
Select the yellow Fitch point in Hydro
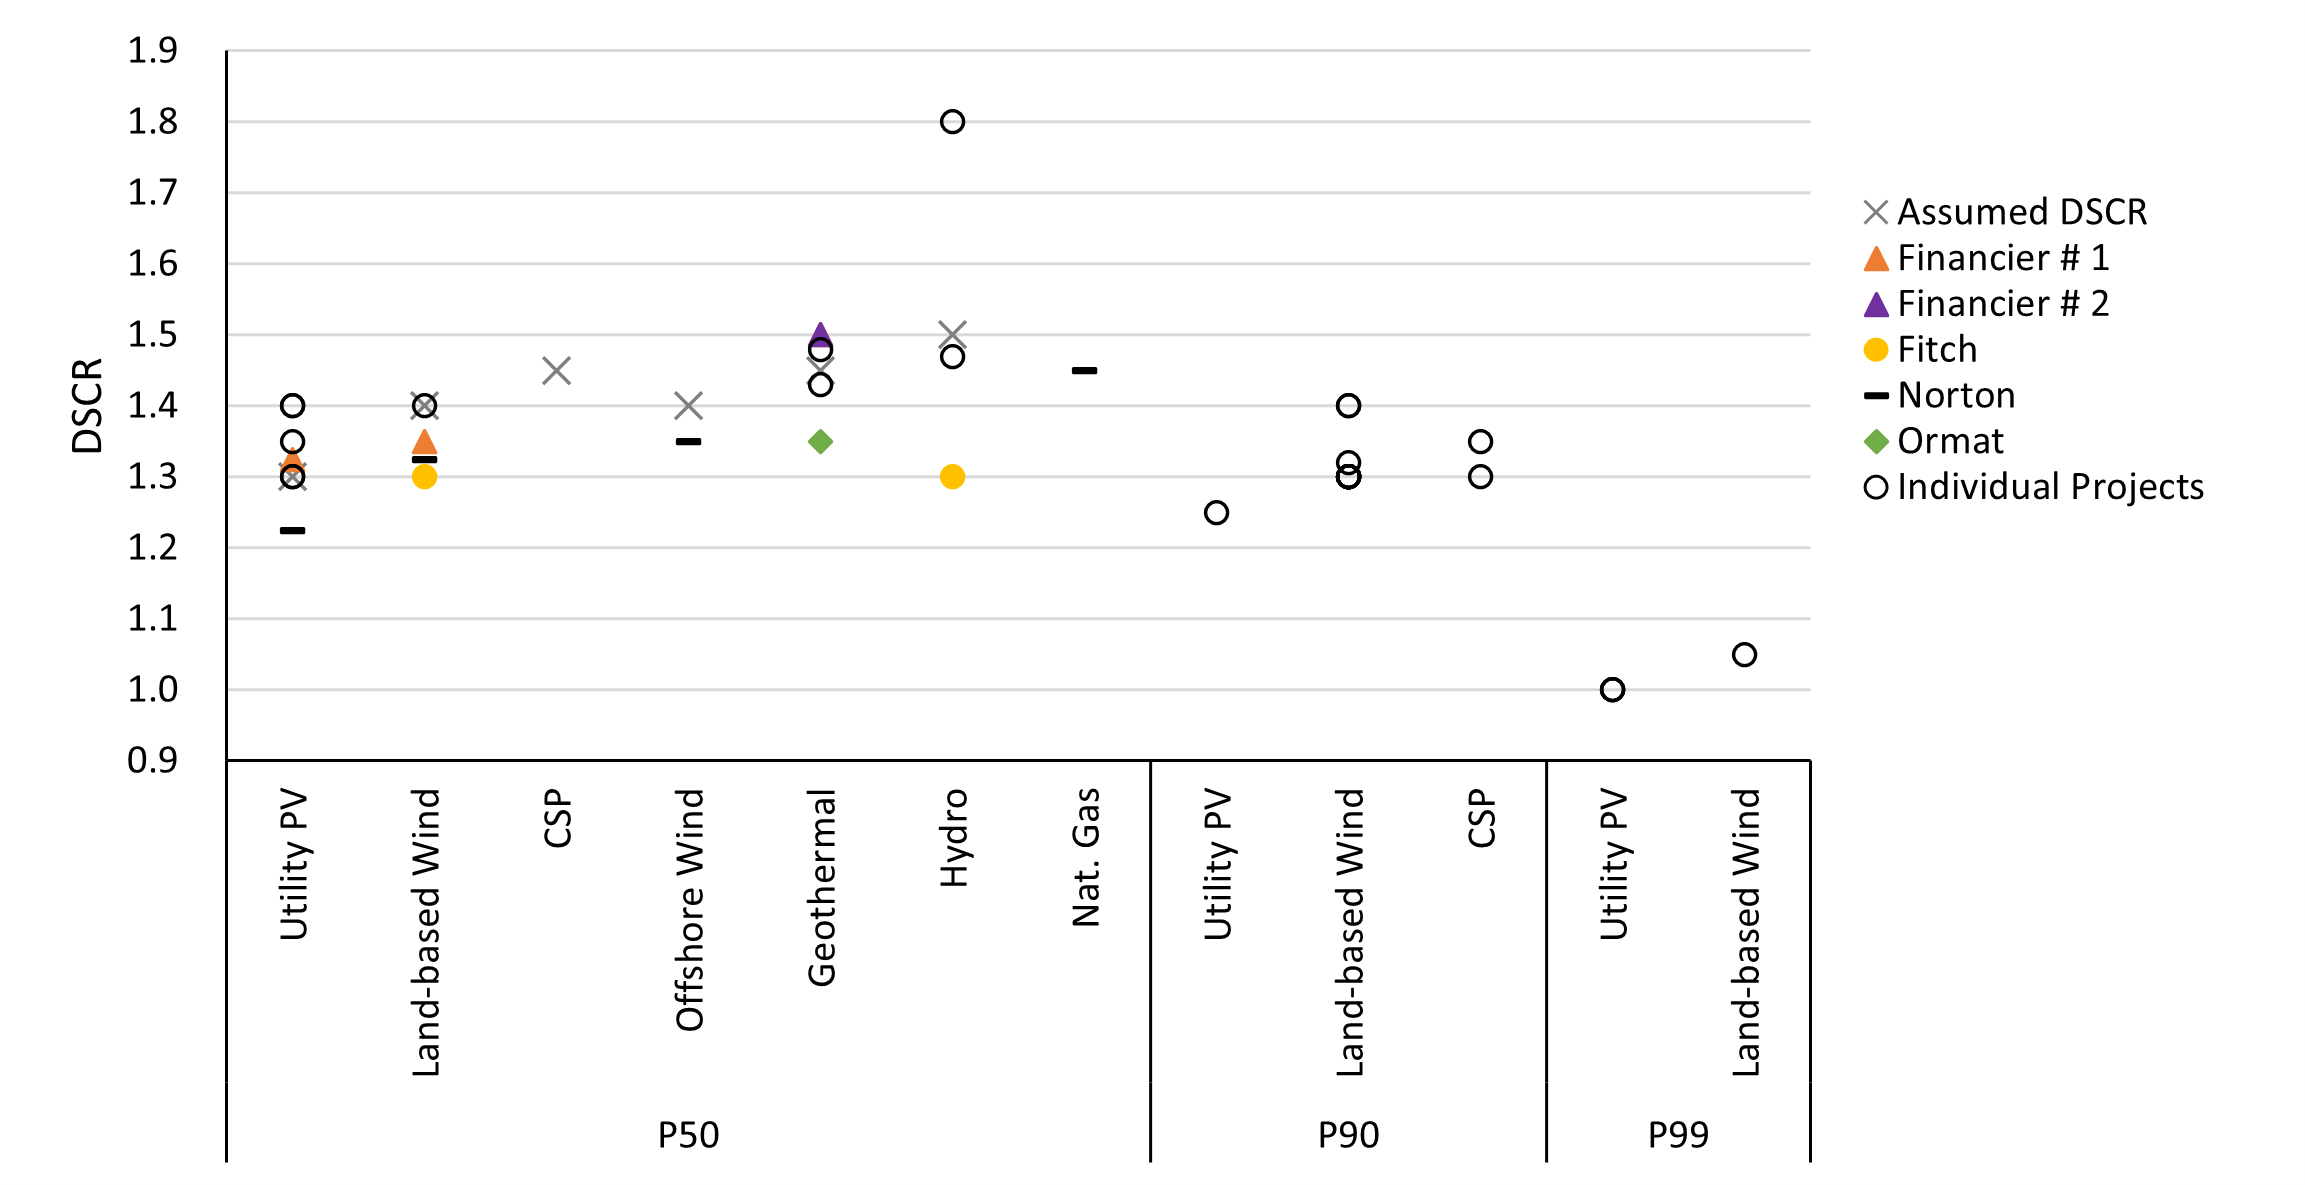click(x=952, y=477)
